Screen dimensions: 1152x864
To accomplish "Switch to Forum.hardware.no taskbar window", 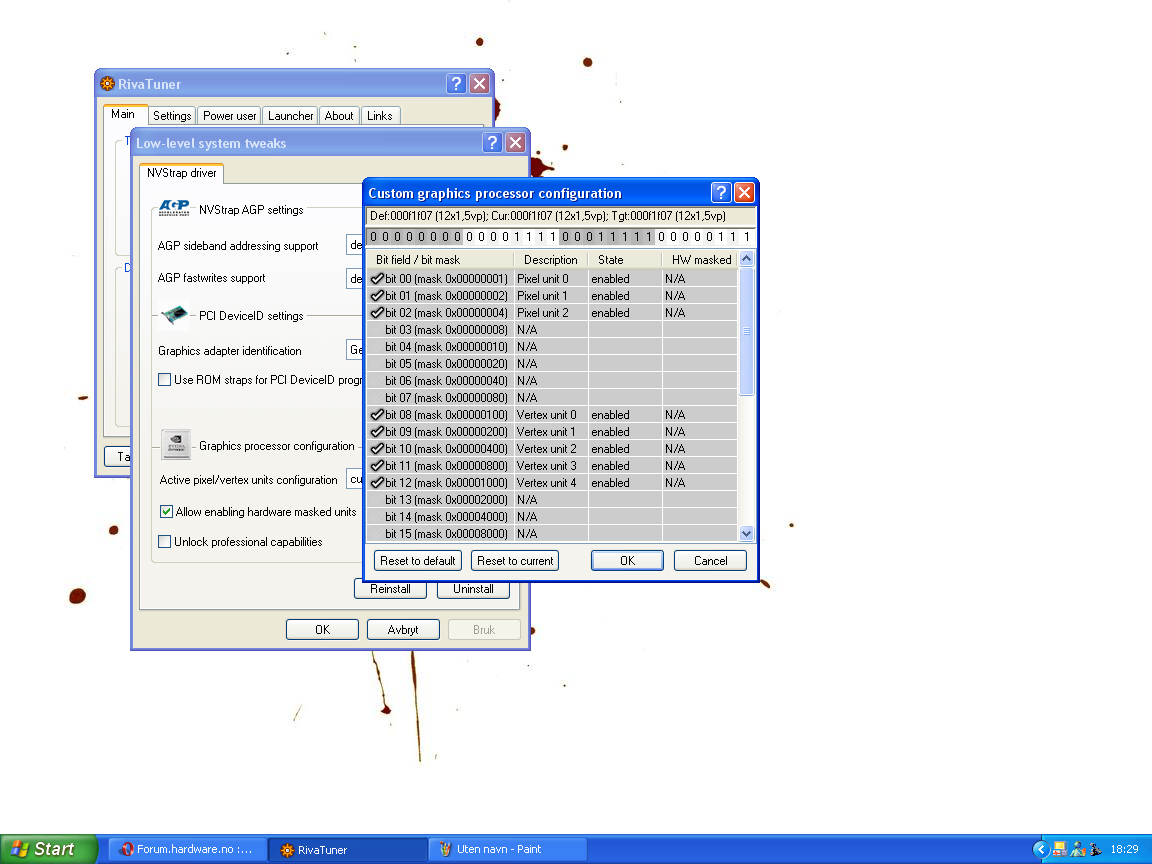I will pos(187,849).
